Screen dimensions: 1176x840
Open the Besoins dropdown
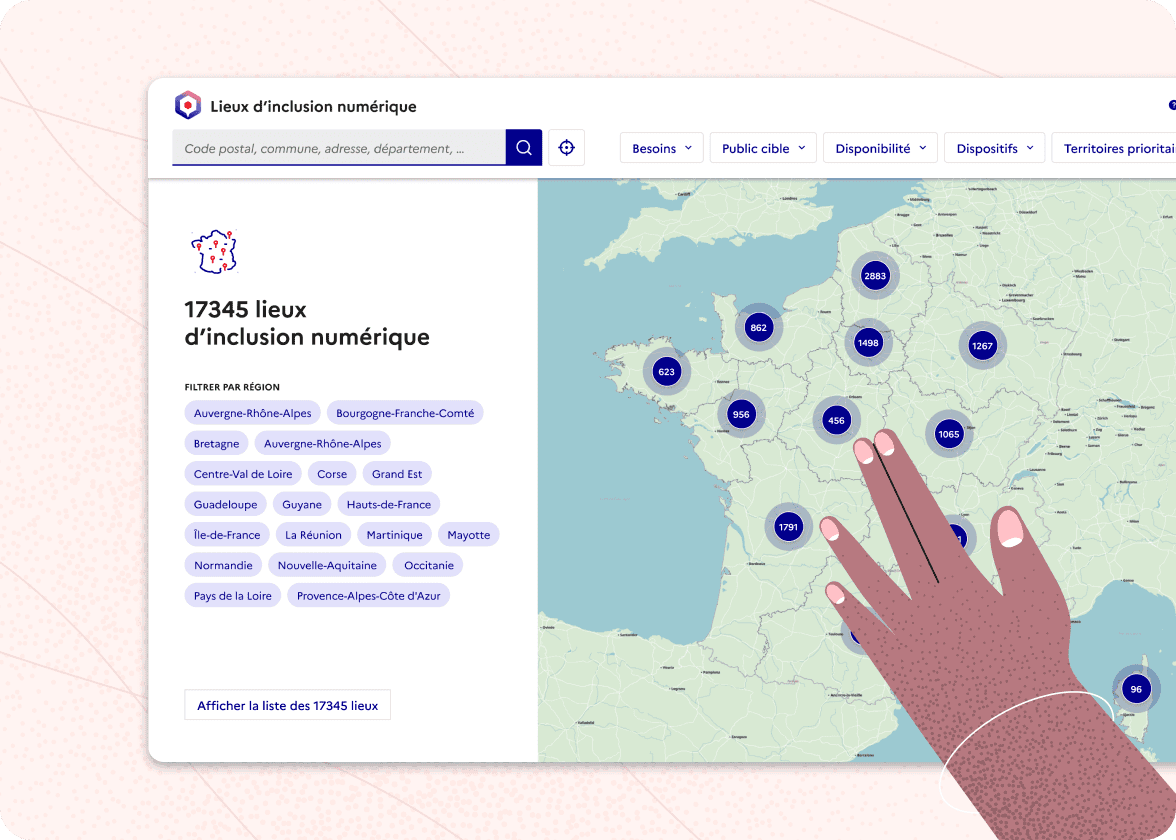pos(661,147)
